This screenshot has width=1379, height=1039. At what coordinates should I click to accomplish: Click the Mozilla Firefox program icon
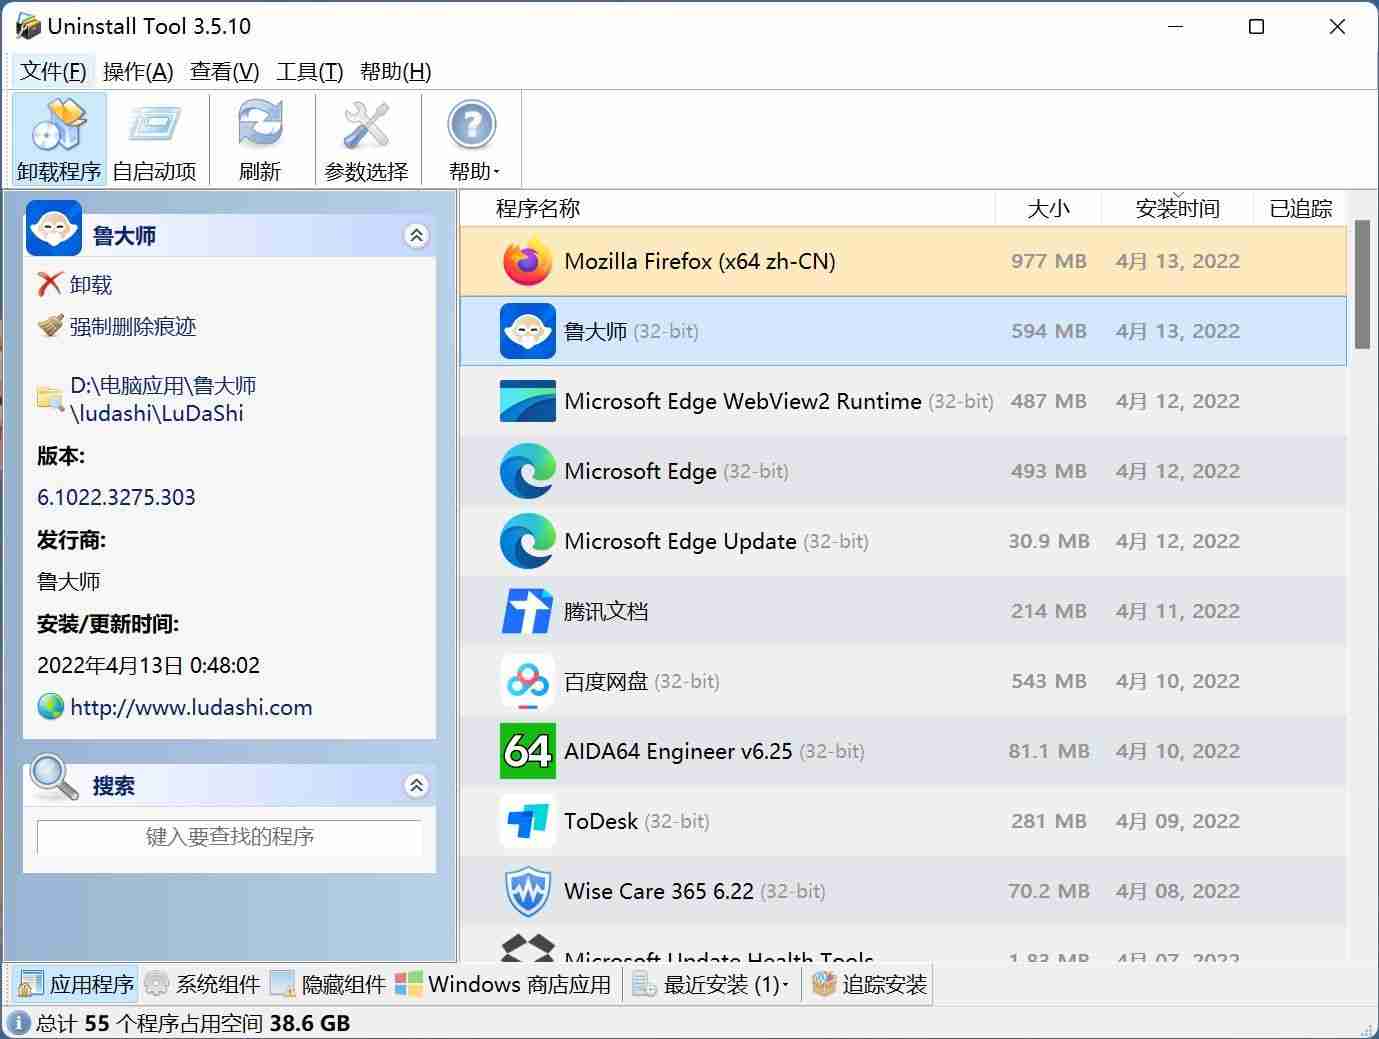(527, 261)
